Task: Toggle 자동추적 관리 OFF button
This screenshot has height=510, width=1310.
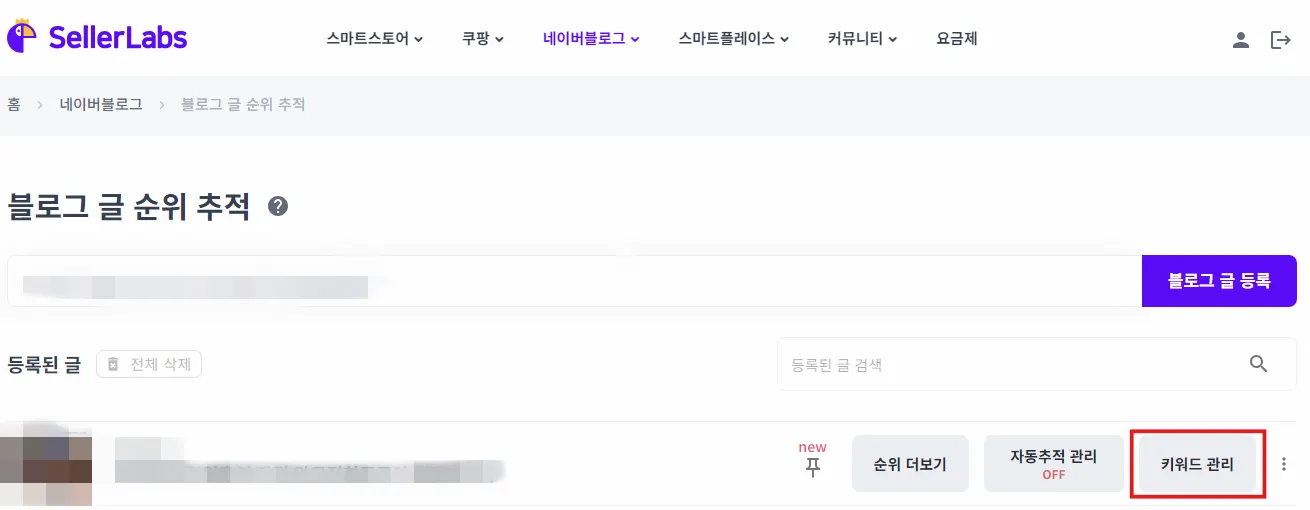Action: 1053,464
